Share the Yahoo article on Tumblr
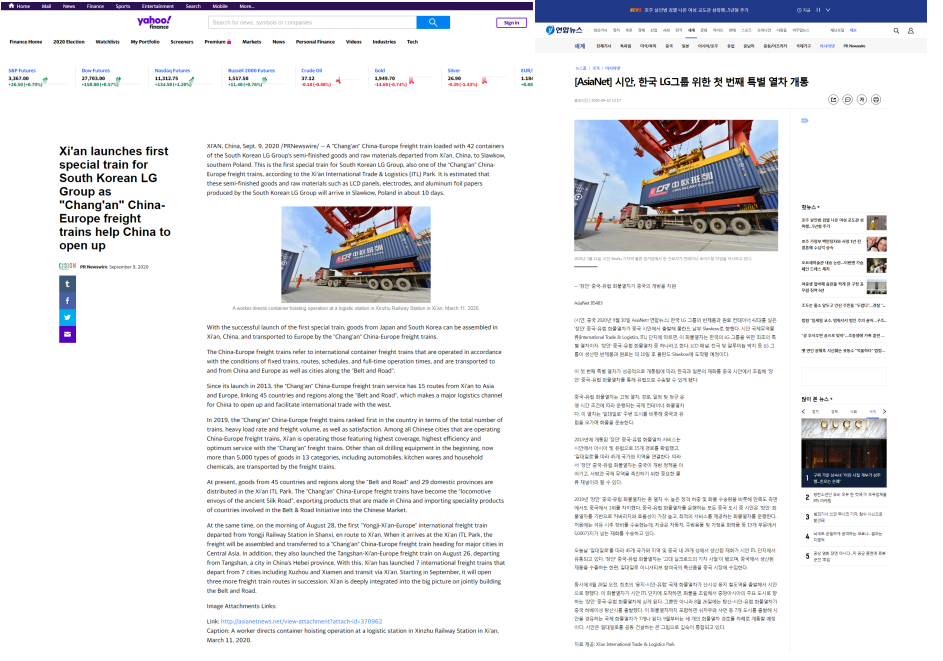Viewport: 943px width, 661px height. 67,284
